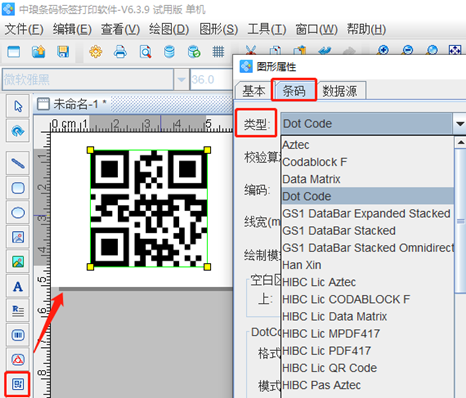Viewport: 466px width, 398px height.
Task: Choose Dot Code in the list
Action: [x=368, y=196]
